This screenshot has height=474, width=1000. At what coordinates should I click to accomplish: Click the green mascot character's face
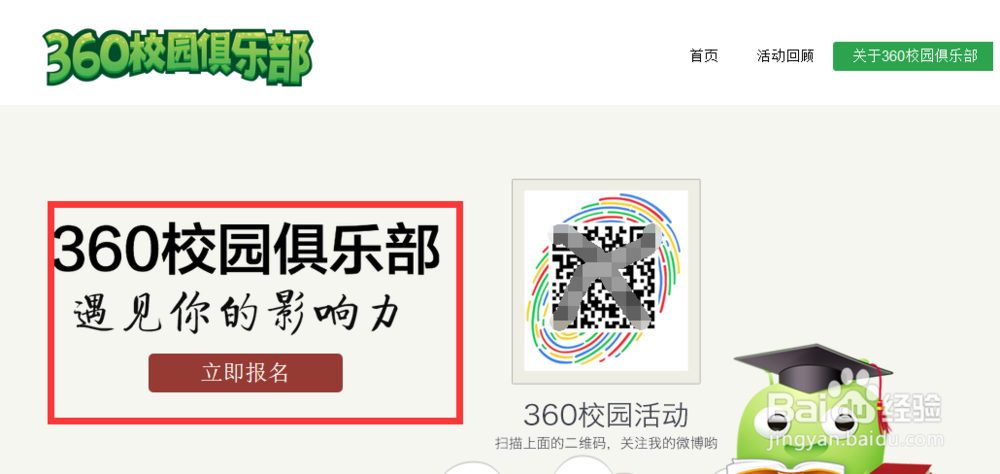click(807, 424)
